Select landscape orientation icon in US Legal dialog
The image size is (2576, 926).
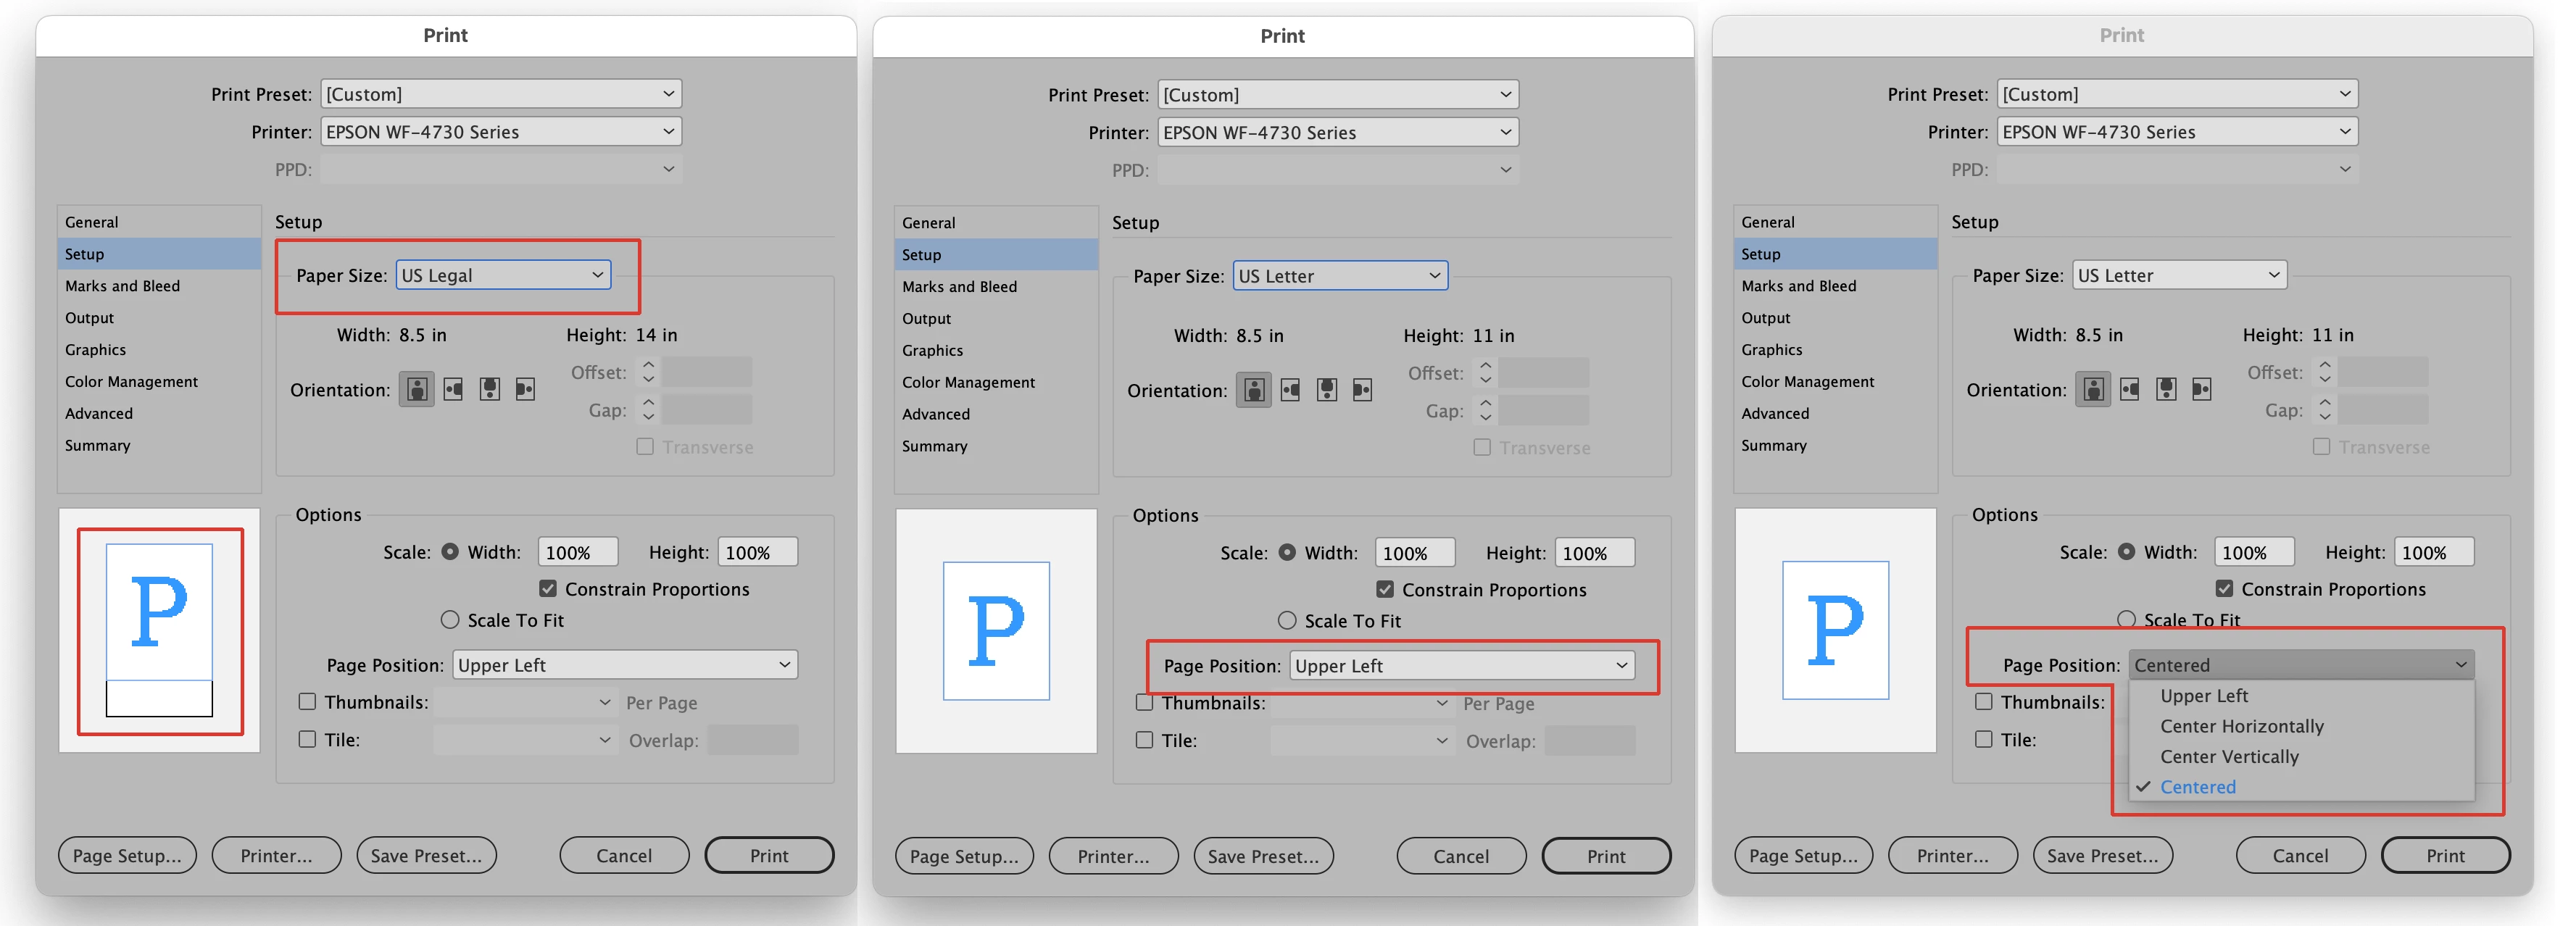454,389
